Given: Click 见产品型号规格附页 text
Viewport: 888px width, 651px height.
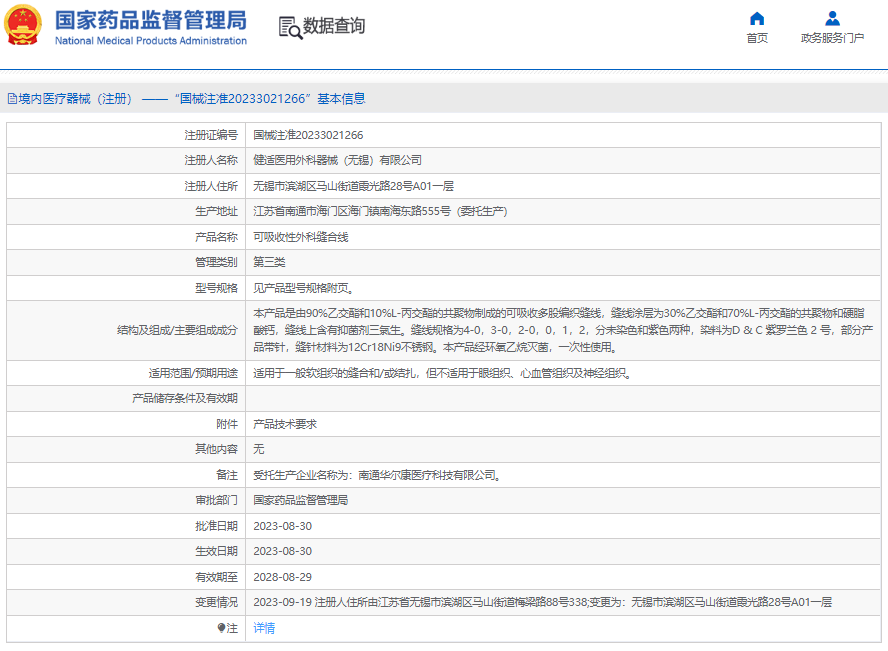Looking at the screenshot, I should click(304, 288).
